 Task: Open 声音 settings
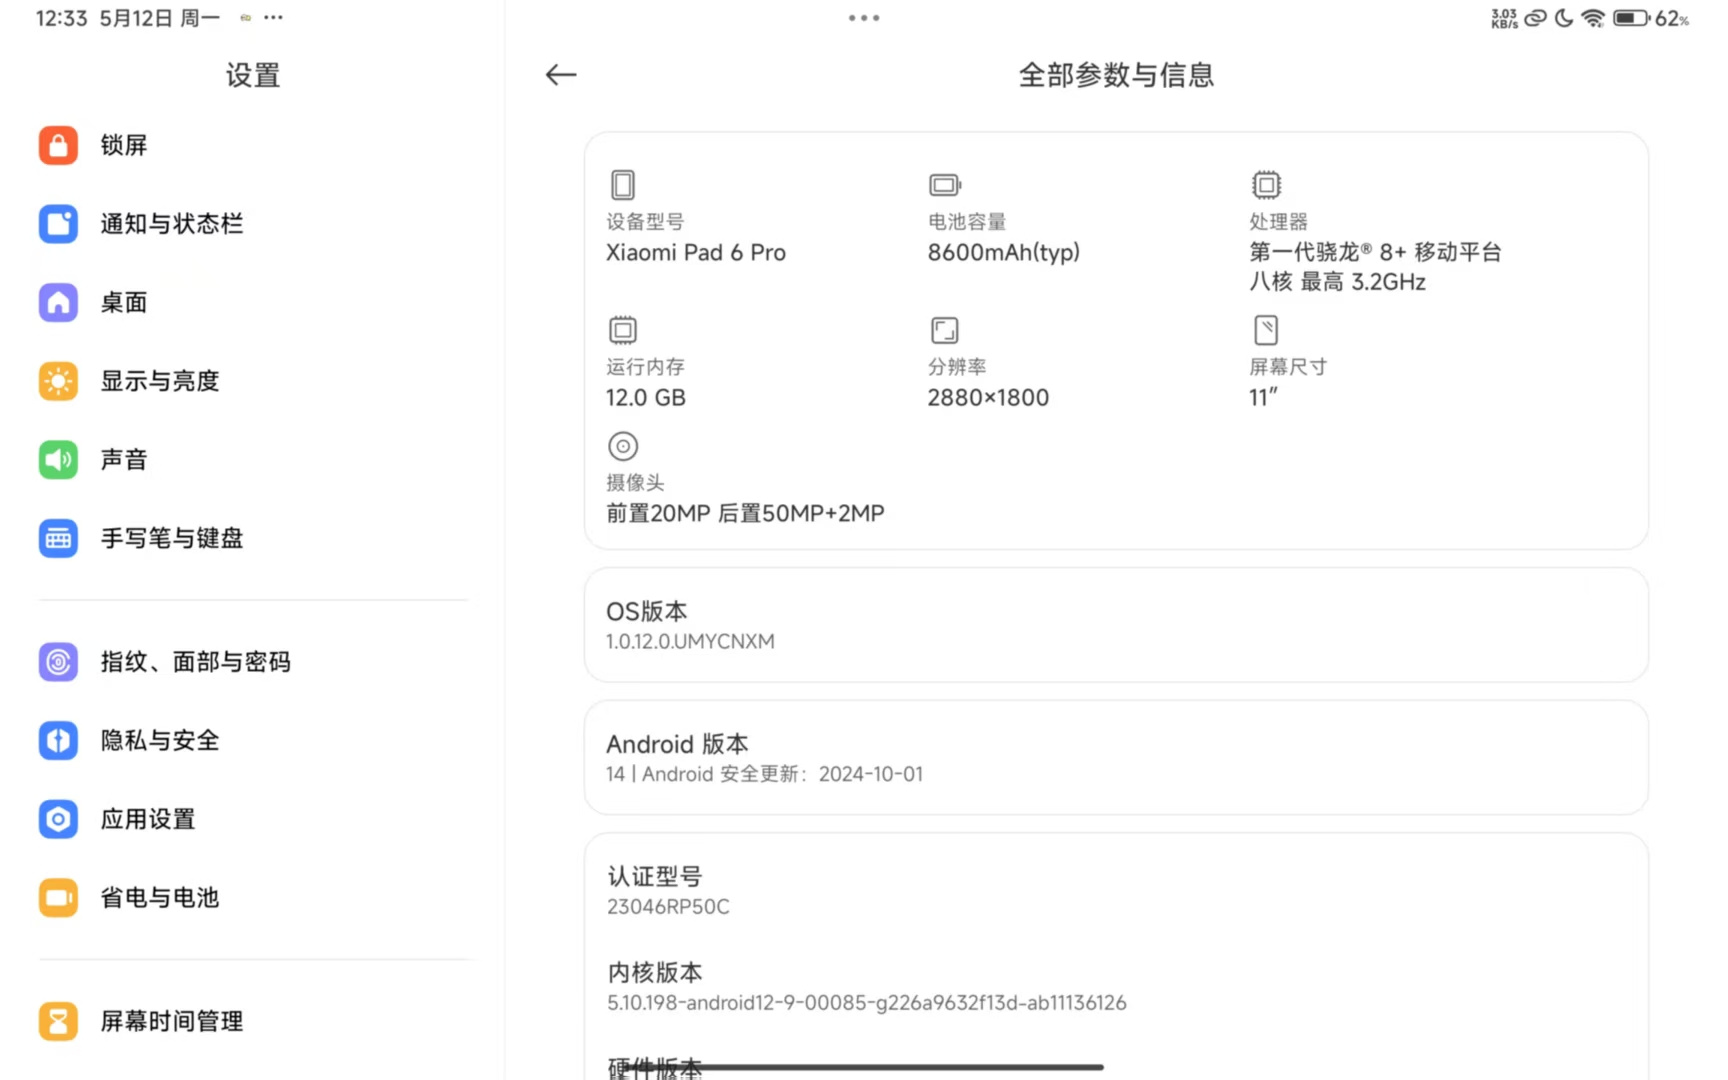[x=253, y=460]
